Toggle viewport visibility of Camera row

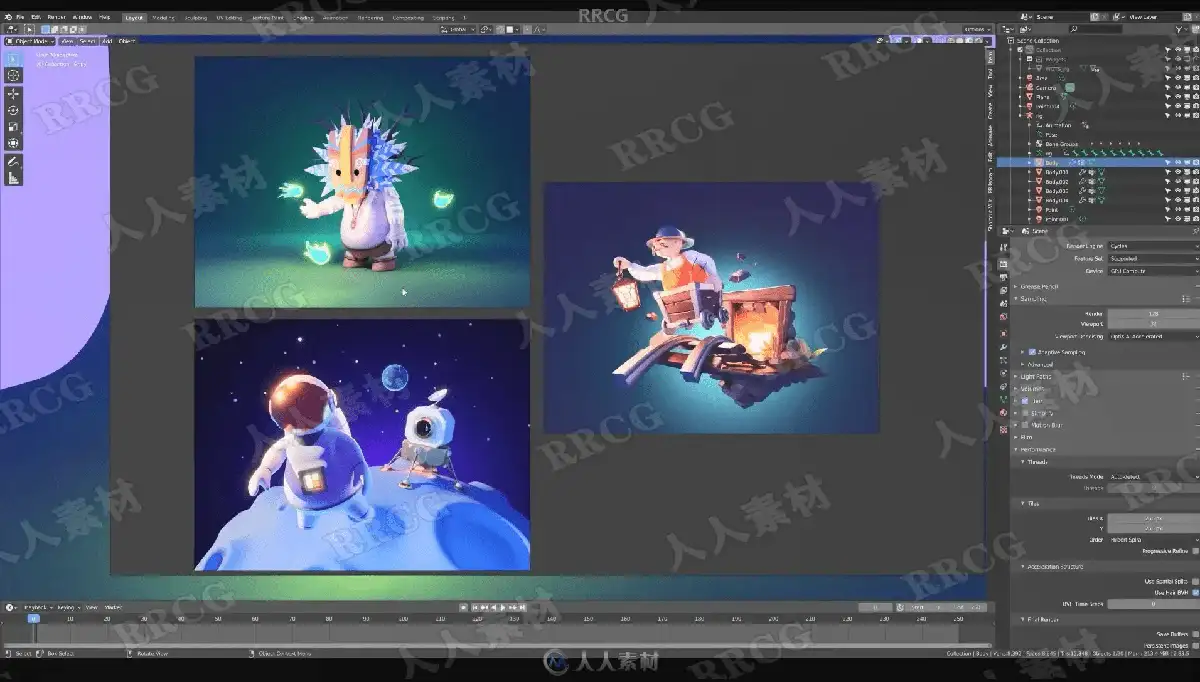[x=1178, y=88]
